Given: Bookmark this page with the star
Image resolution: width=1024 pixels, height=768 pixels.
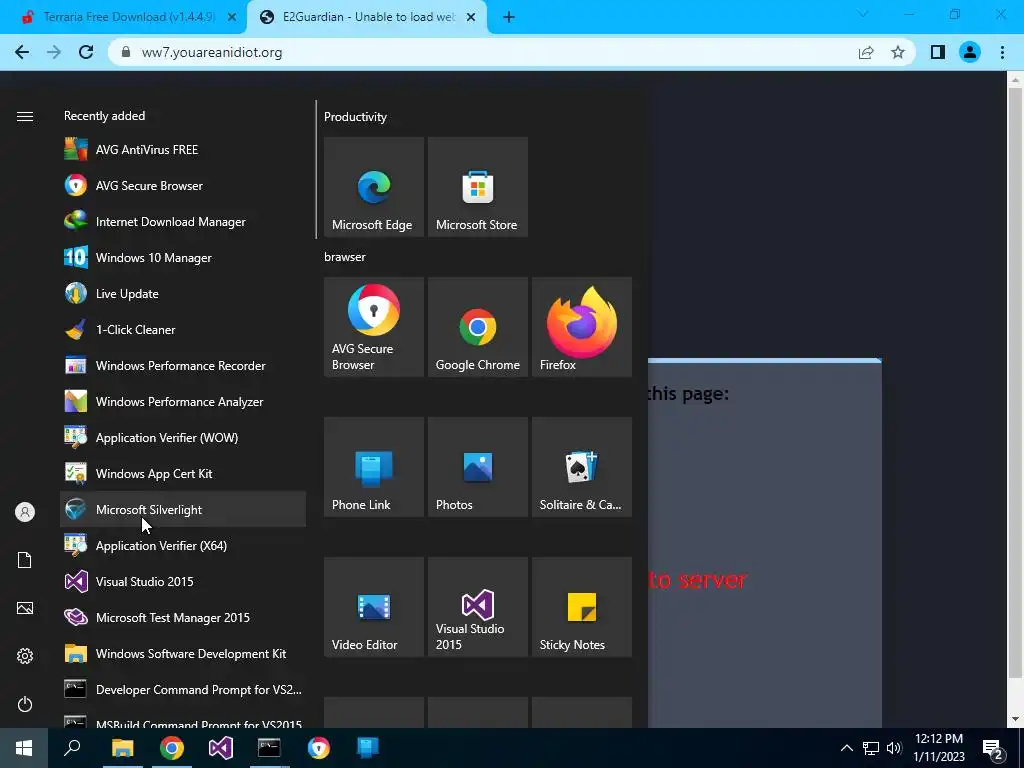Looking at the screenshot, I should point(898,52).
